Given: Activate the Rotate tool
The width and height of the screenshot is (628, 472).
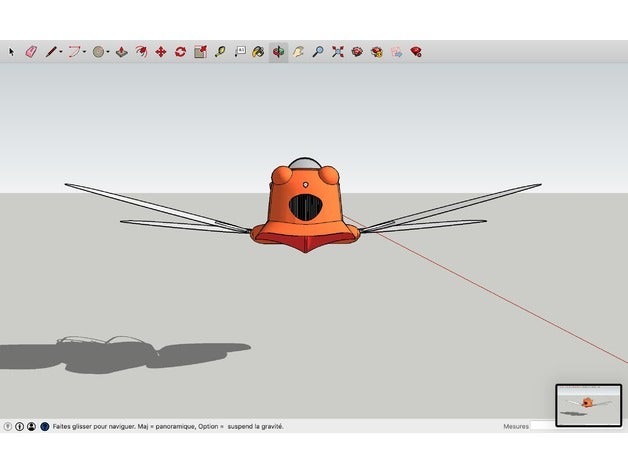Looking at the screenshot, I should pyautogui.click(x=180, y=51).
